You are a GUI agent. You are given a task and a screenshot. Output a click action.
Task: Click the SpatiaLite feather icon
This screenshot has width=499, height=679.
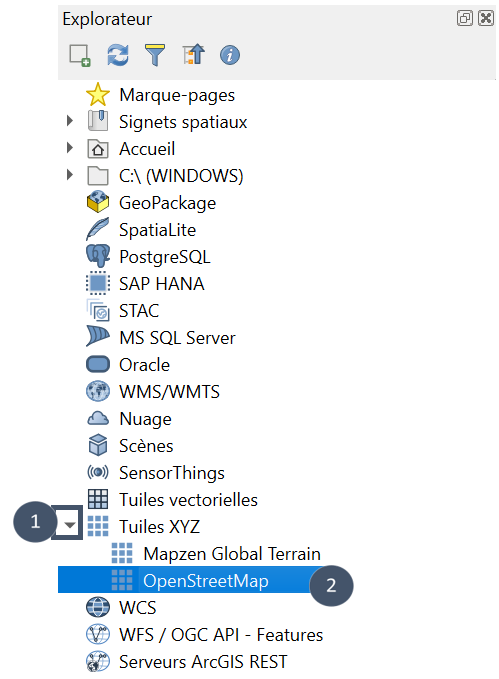click(x=98, y=229)
